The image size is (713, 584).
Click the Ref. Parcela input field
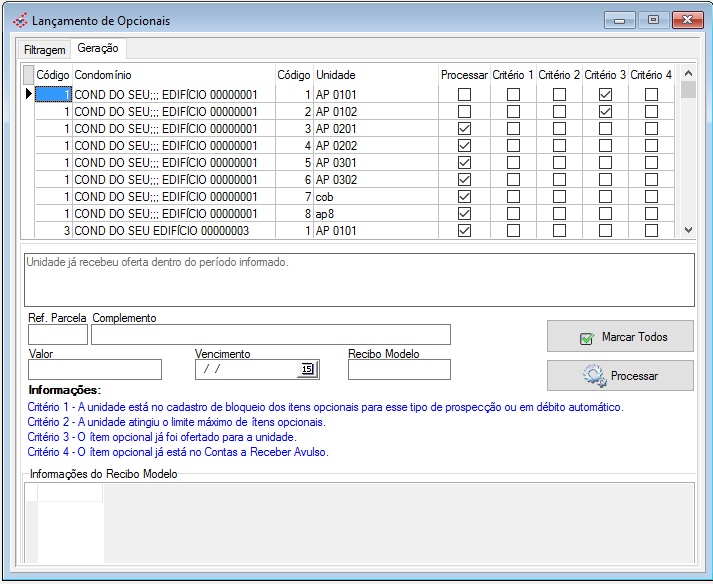(x=57, y=334)
